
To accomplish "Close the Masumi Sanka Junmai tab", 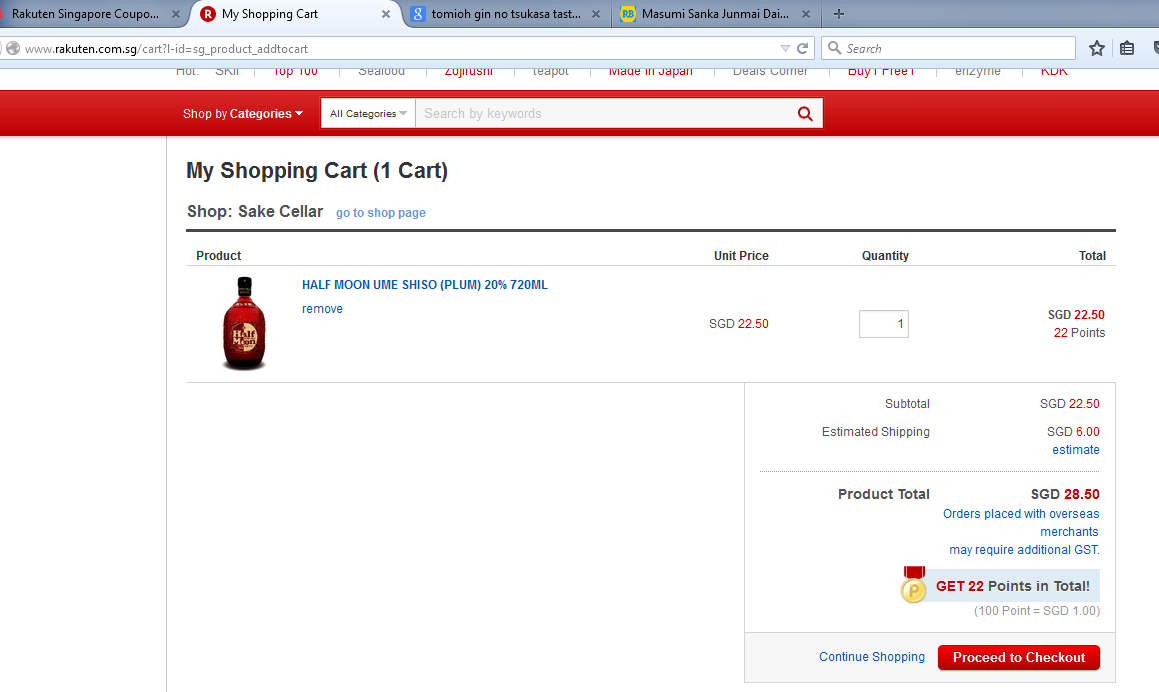I will 806,14.
